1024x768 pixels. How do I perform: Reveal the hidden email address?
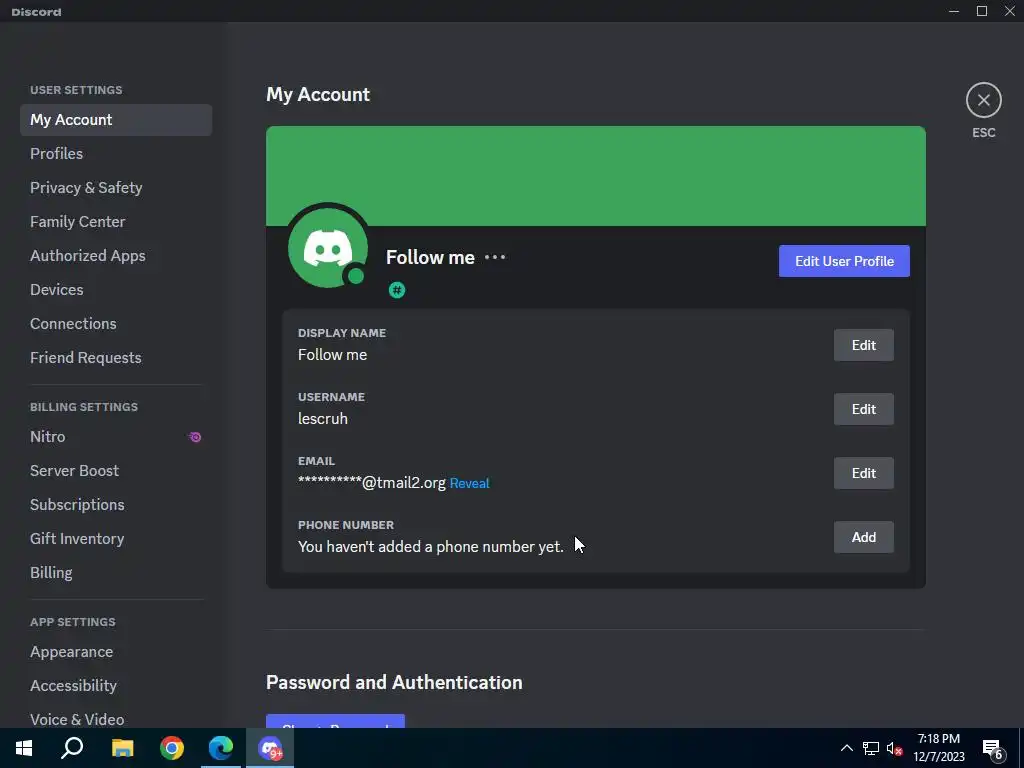tap(470, 483)
